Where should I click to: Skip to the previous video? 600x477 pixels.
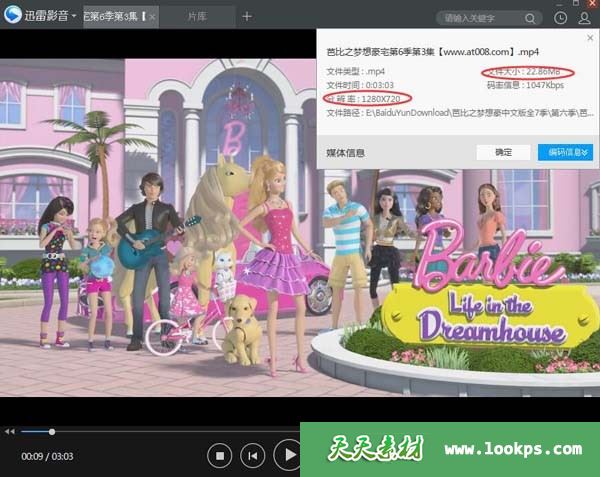point(254,456)
